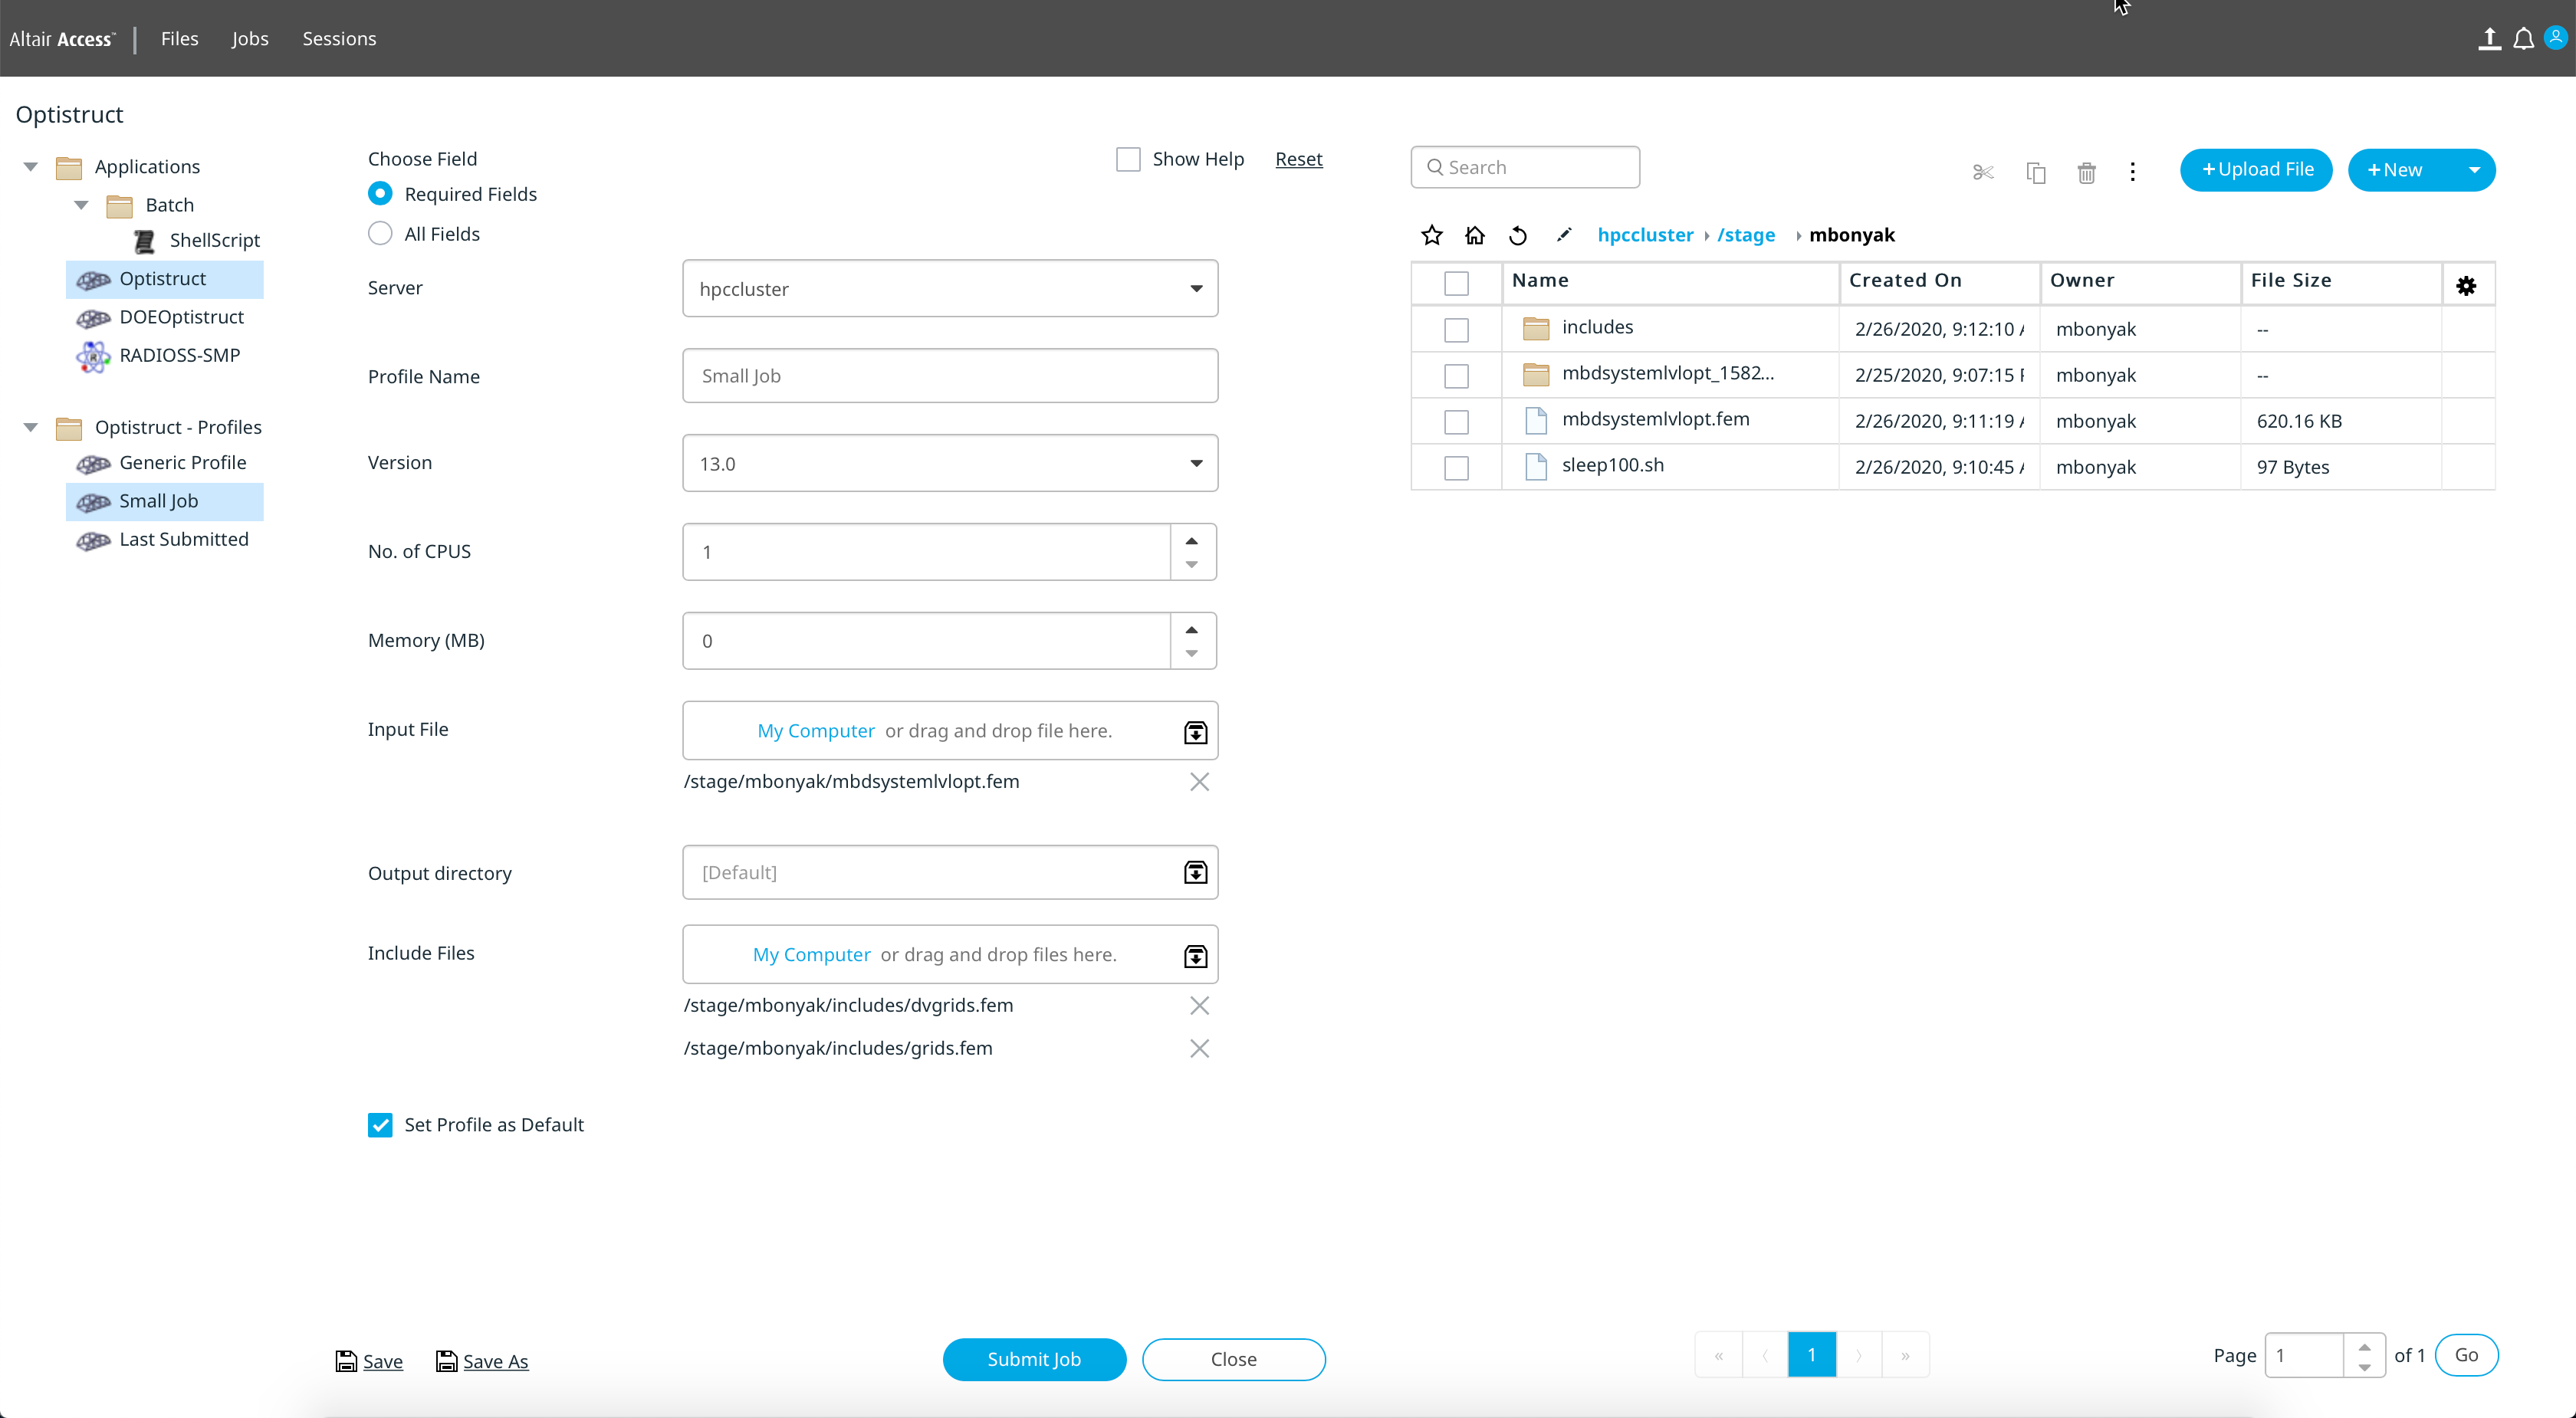The height and width of the screenshot is (1418, 2576).
Task: Click the Submit Job button
Action: point(1033,1359)
